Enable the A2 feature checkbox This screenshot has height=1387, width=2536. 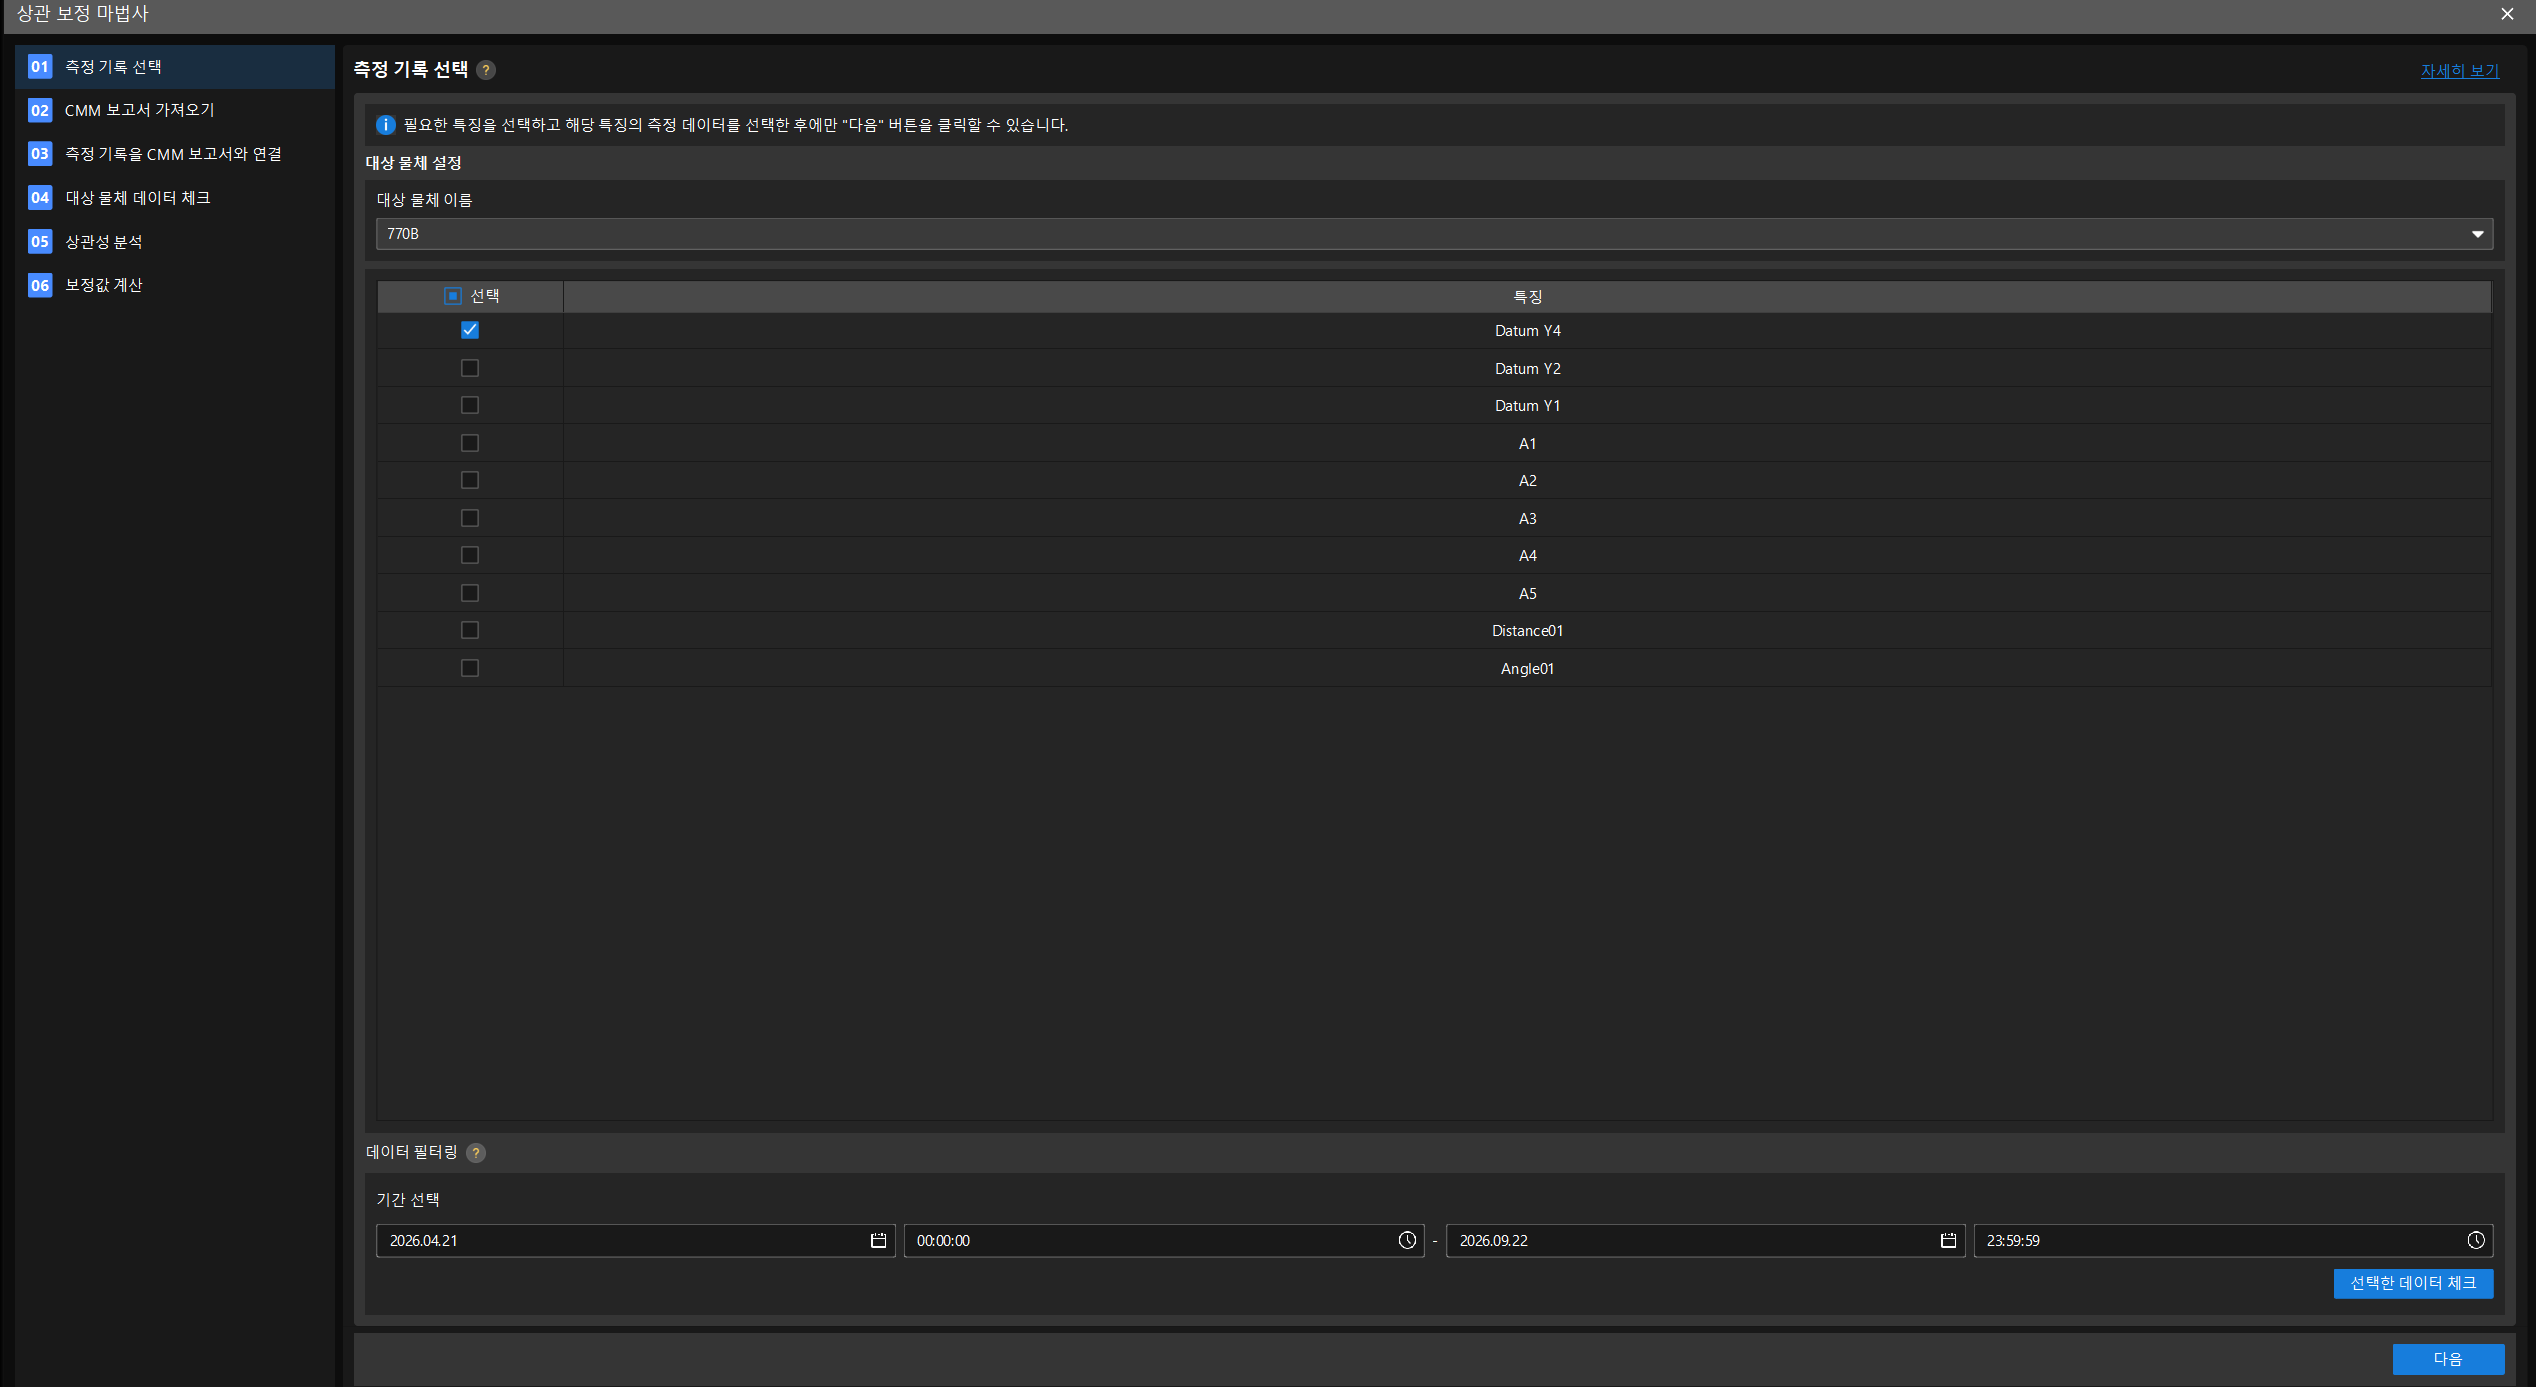[x=470, y=480]
